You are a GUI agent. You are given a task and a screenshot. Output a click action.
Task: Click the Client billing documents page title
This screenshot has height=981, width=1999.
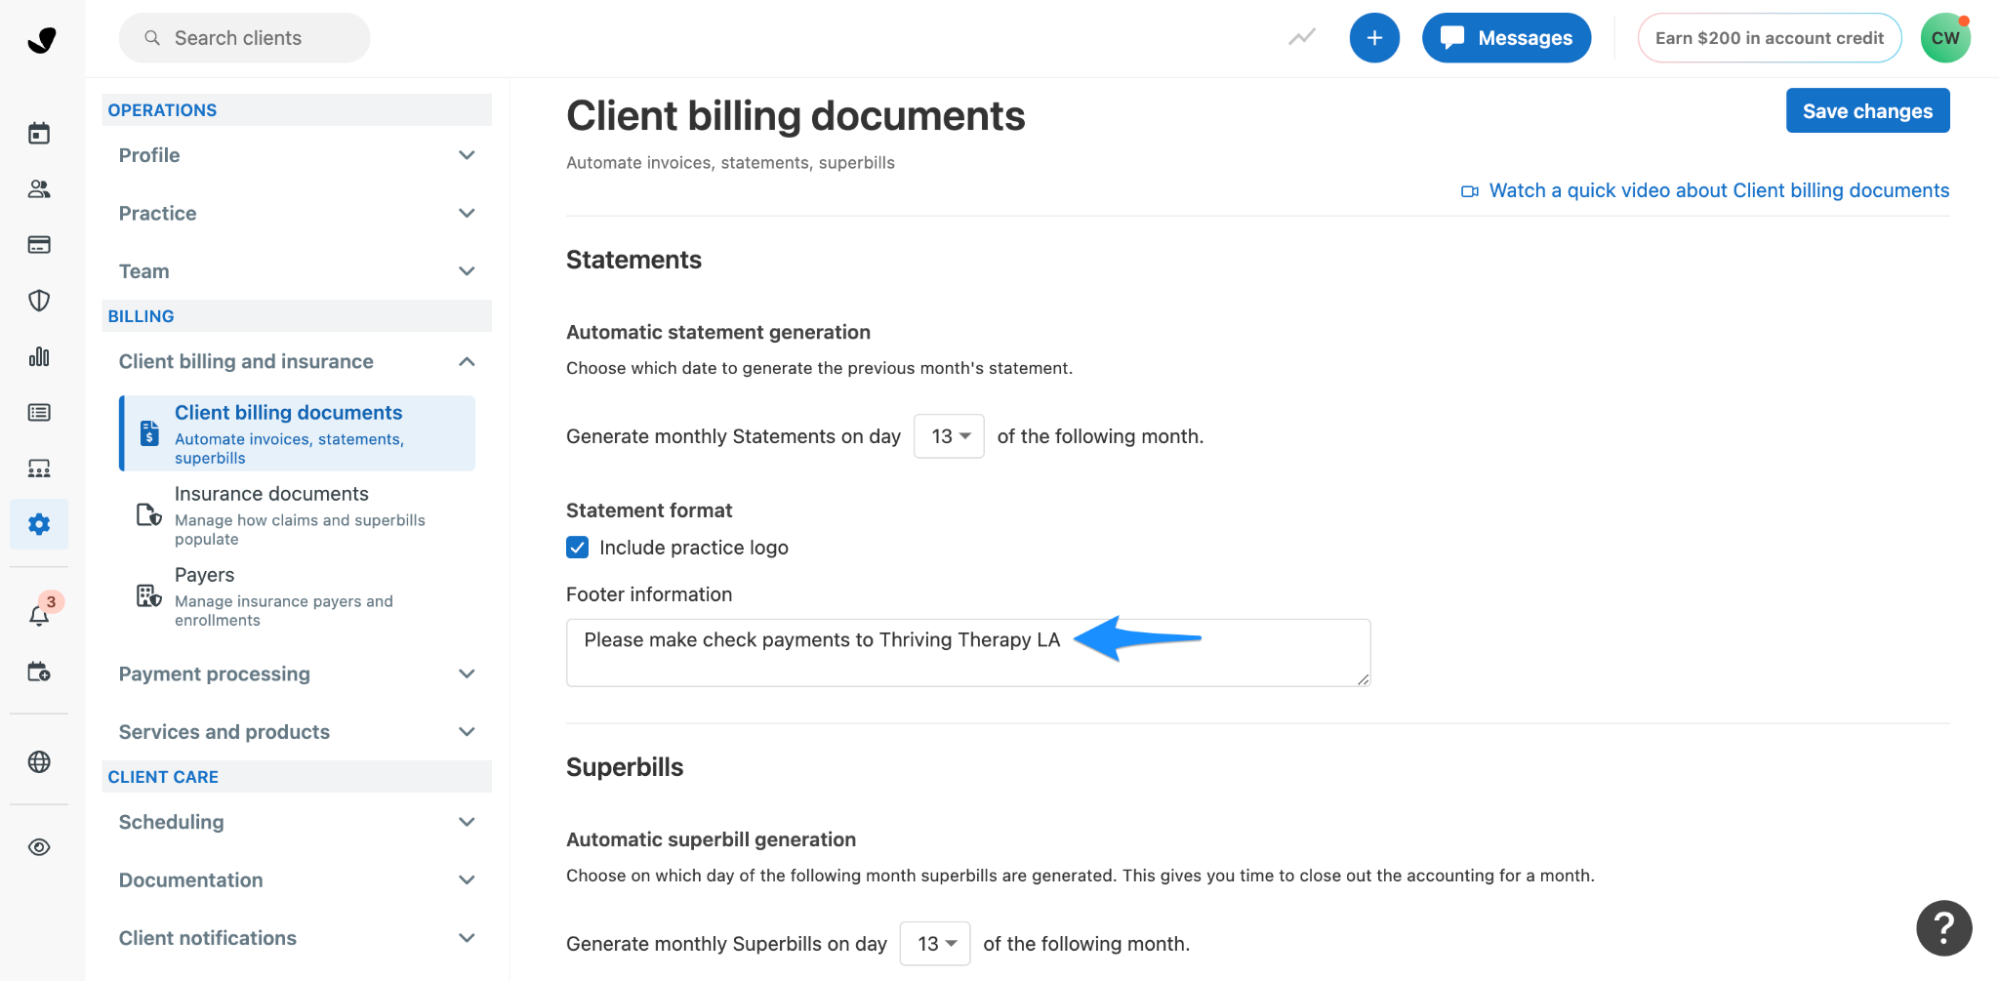point(795,116)
